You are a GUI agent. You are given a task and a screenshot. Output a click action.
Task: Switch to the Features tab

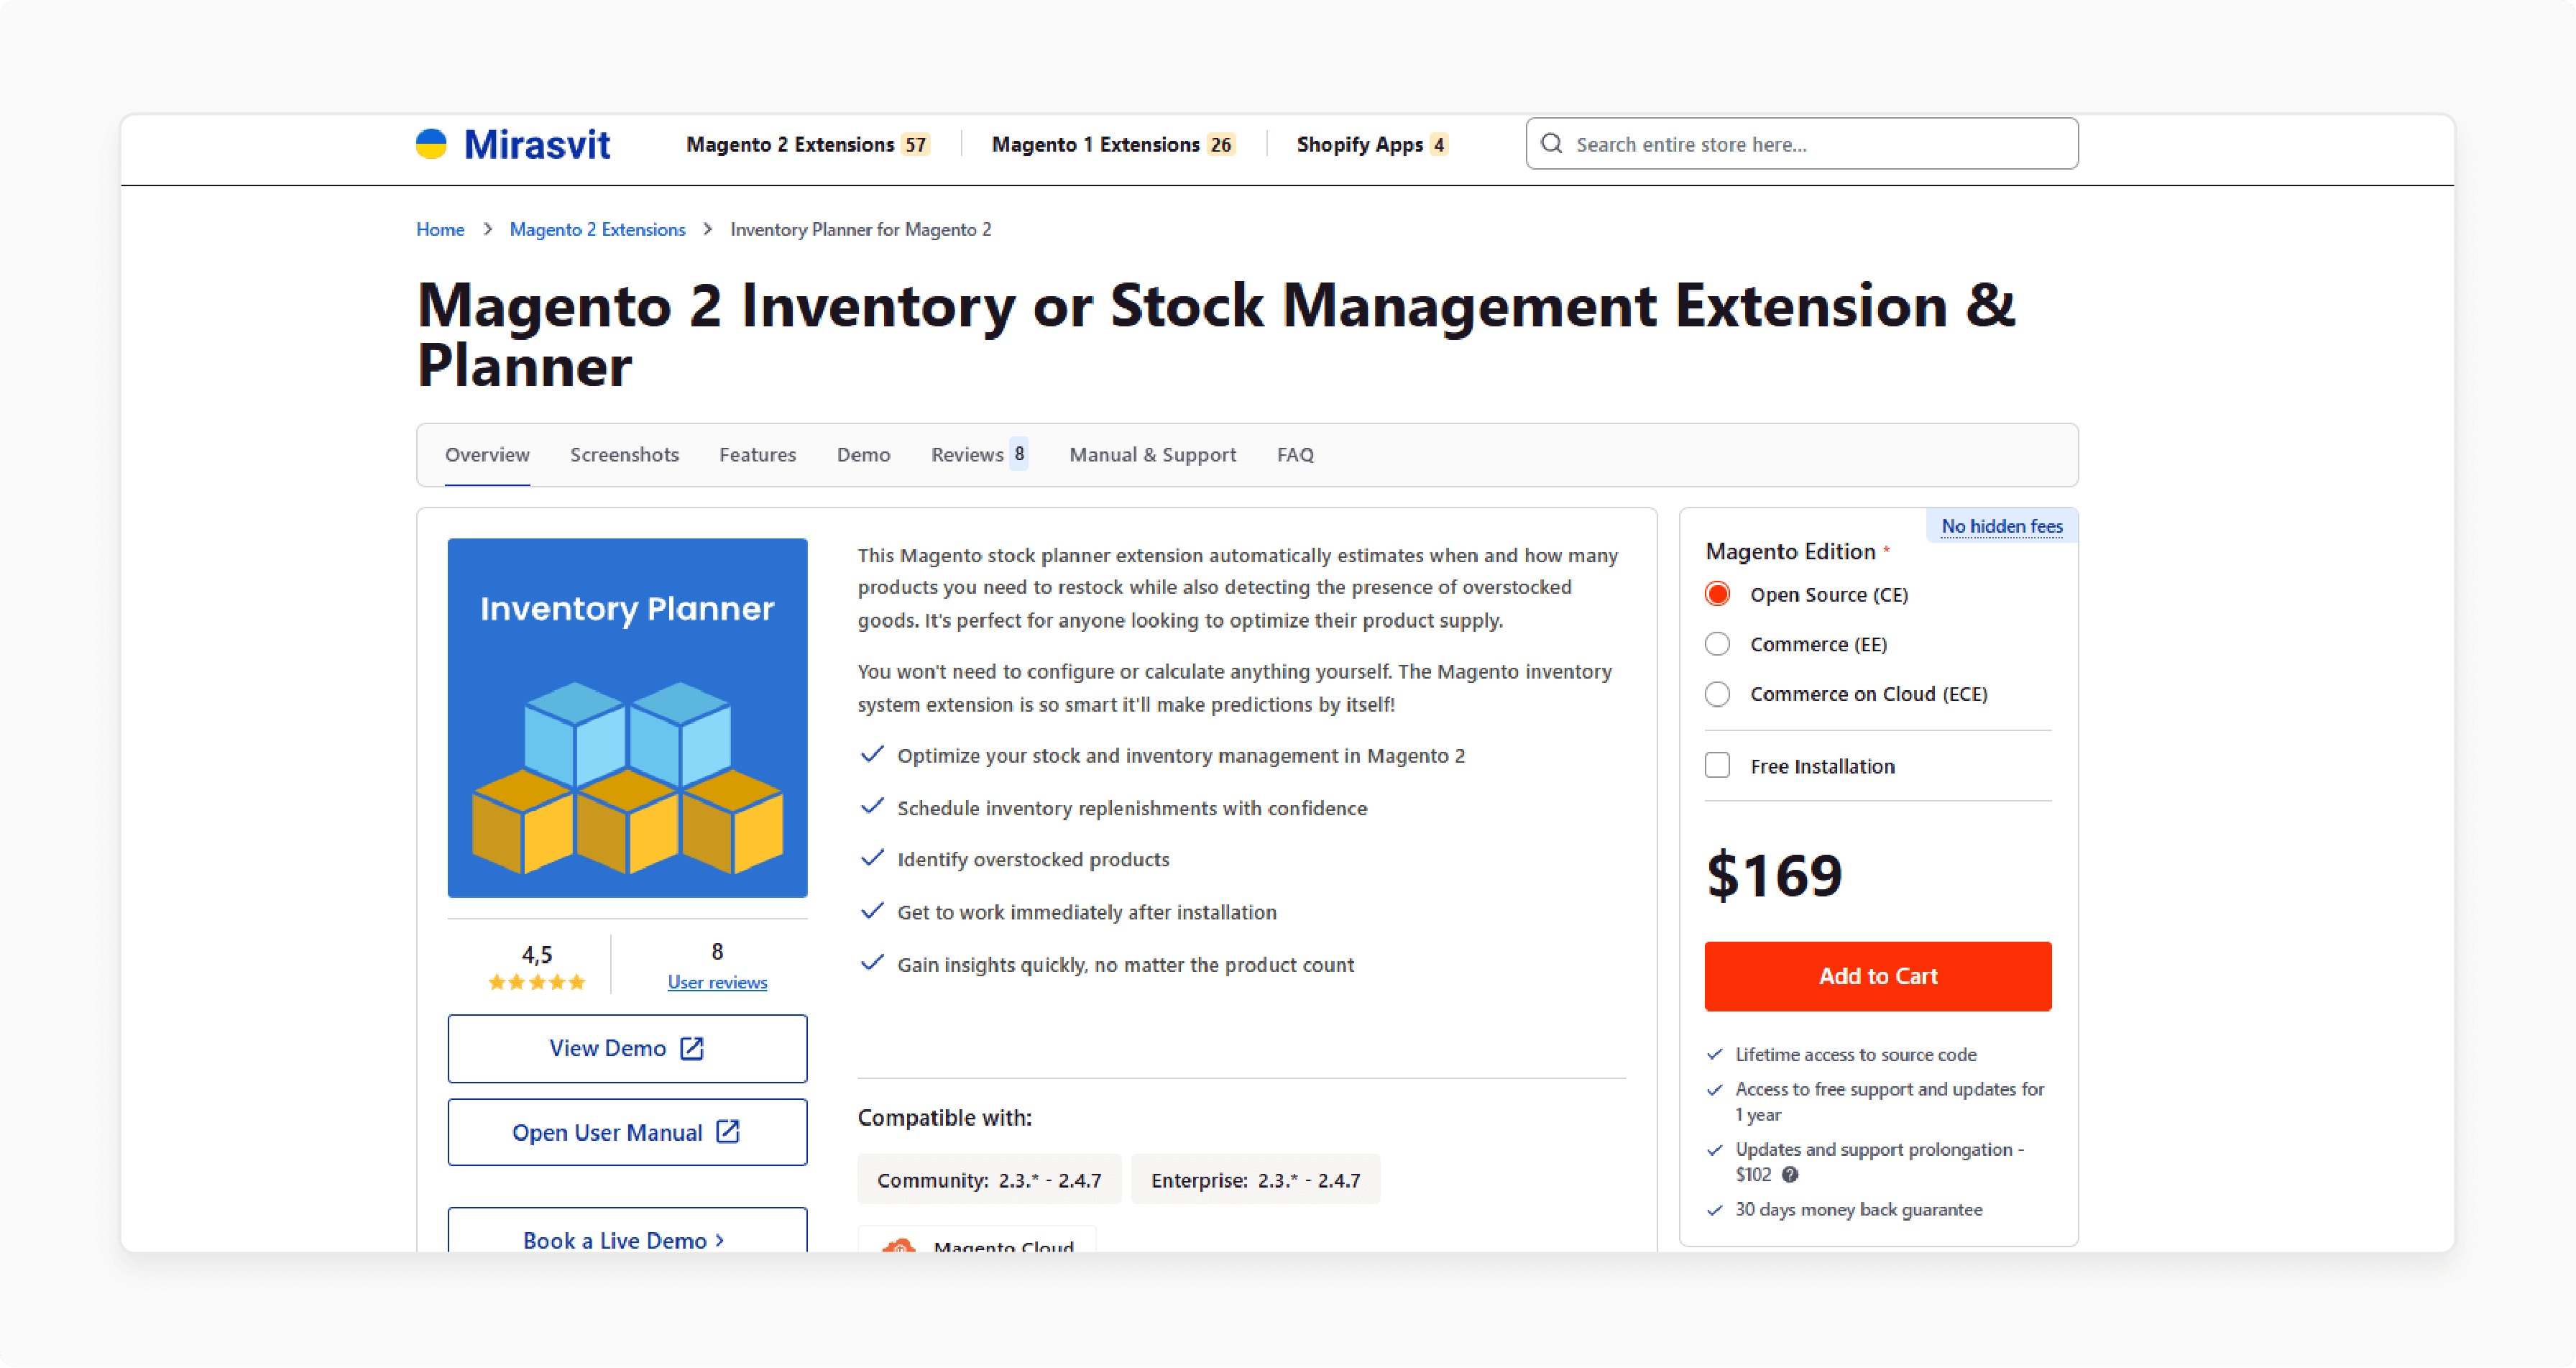[x=757, y=455]
